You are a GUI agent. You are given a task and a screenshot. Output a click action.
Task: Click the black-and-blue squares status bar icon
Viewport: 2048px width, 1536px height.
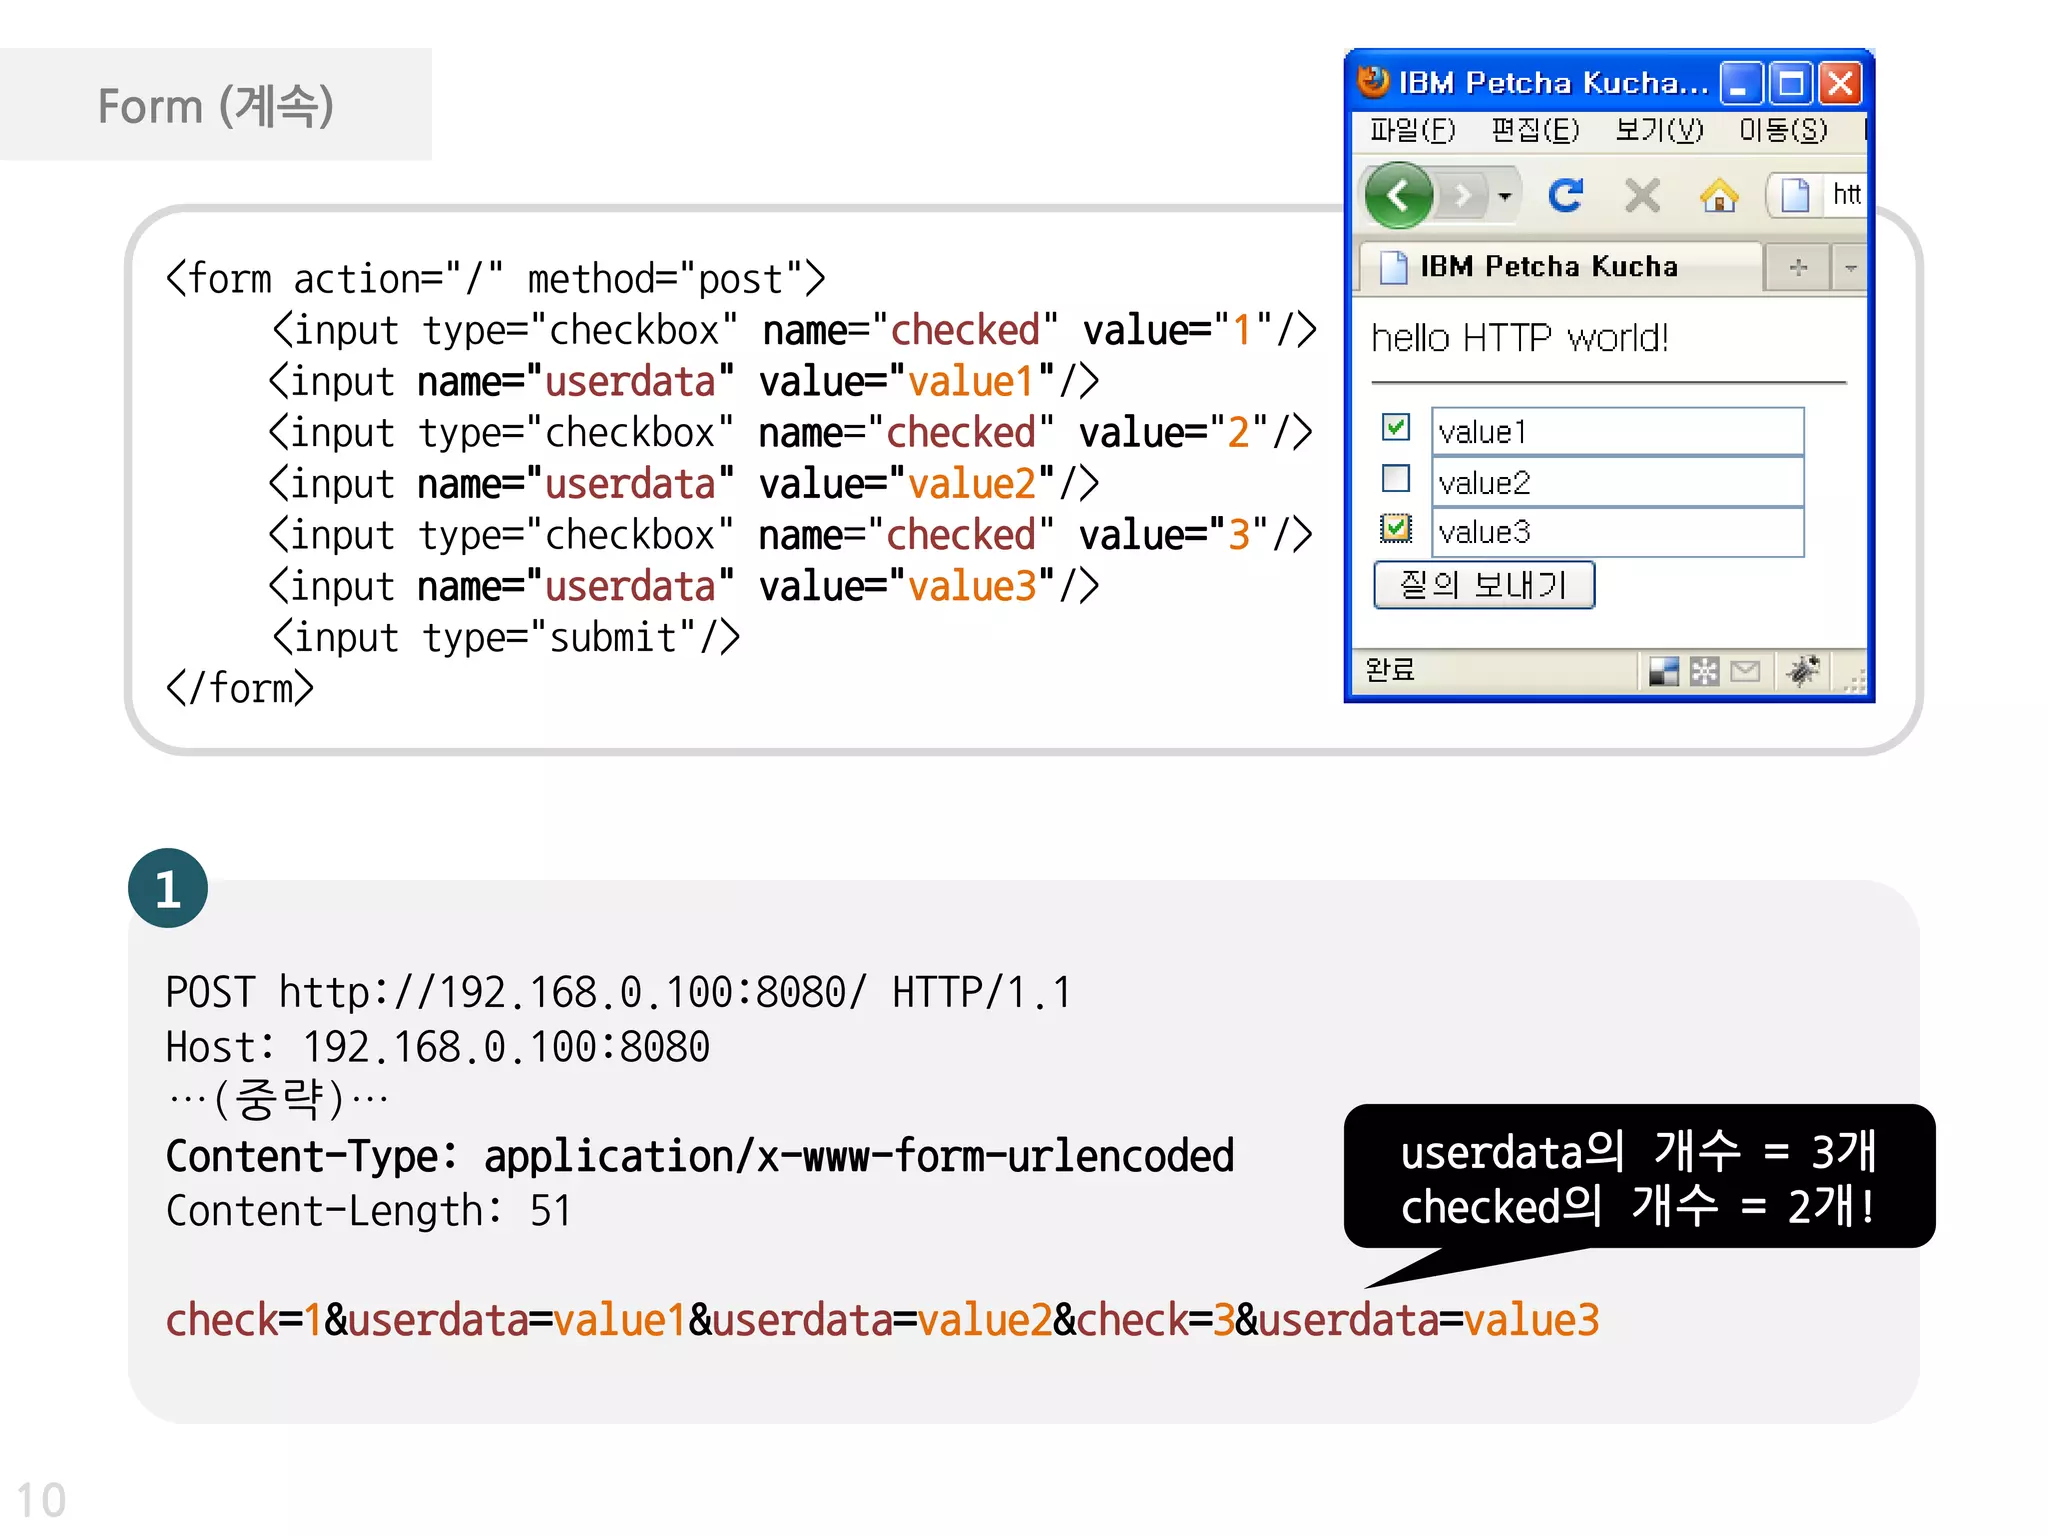[x=1664, y=671]
